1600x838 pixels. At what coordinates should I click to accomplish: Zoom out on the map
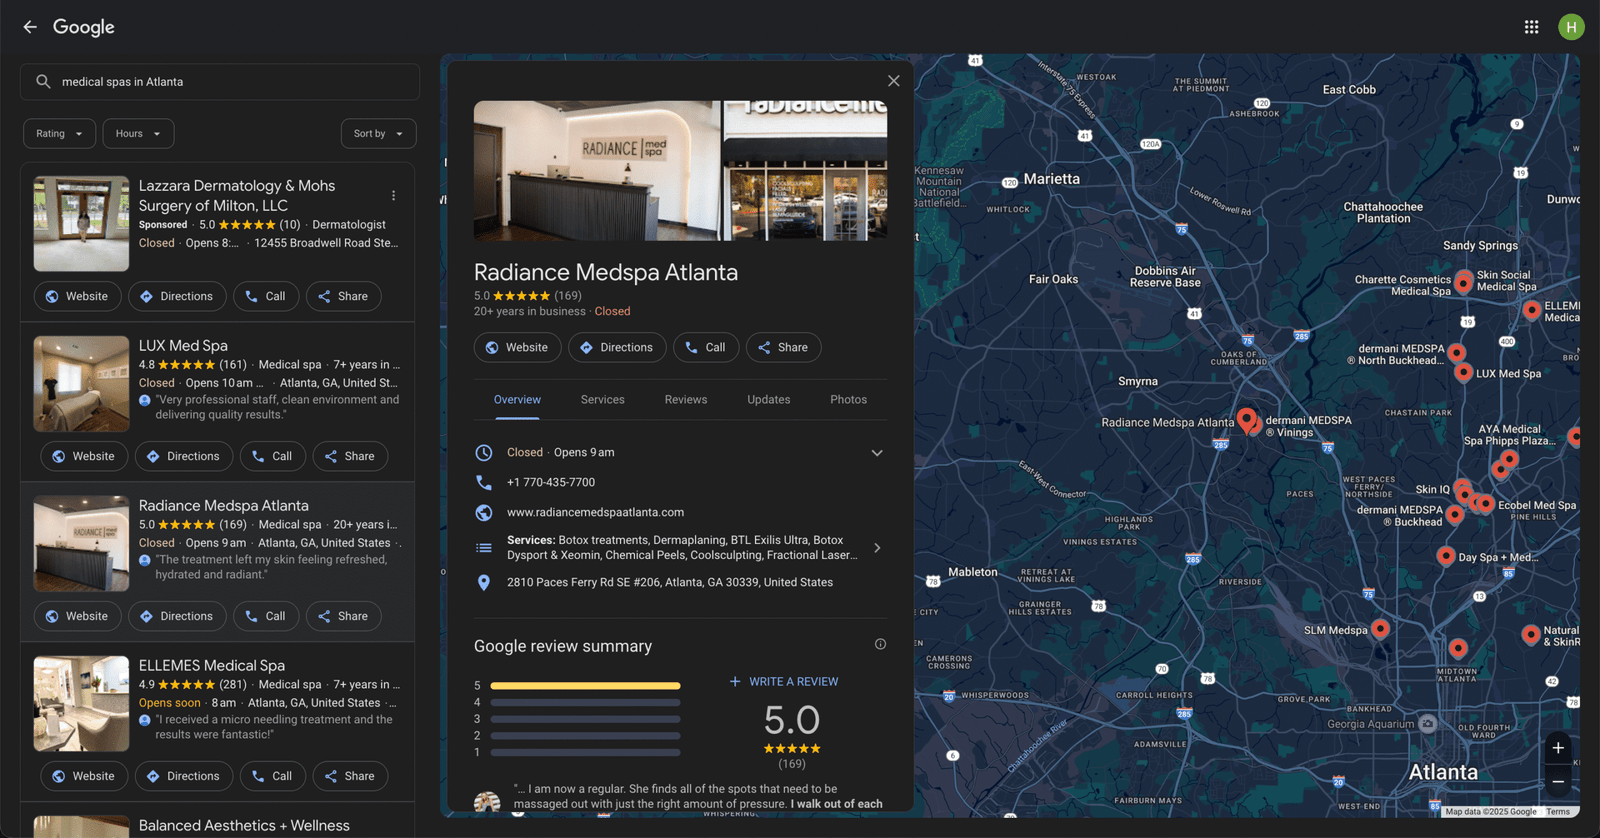[1558, 782]
